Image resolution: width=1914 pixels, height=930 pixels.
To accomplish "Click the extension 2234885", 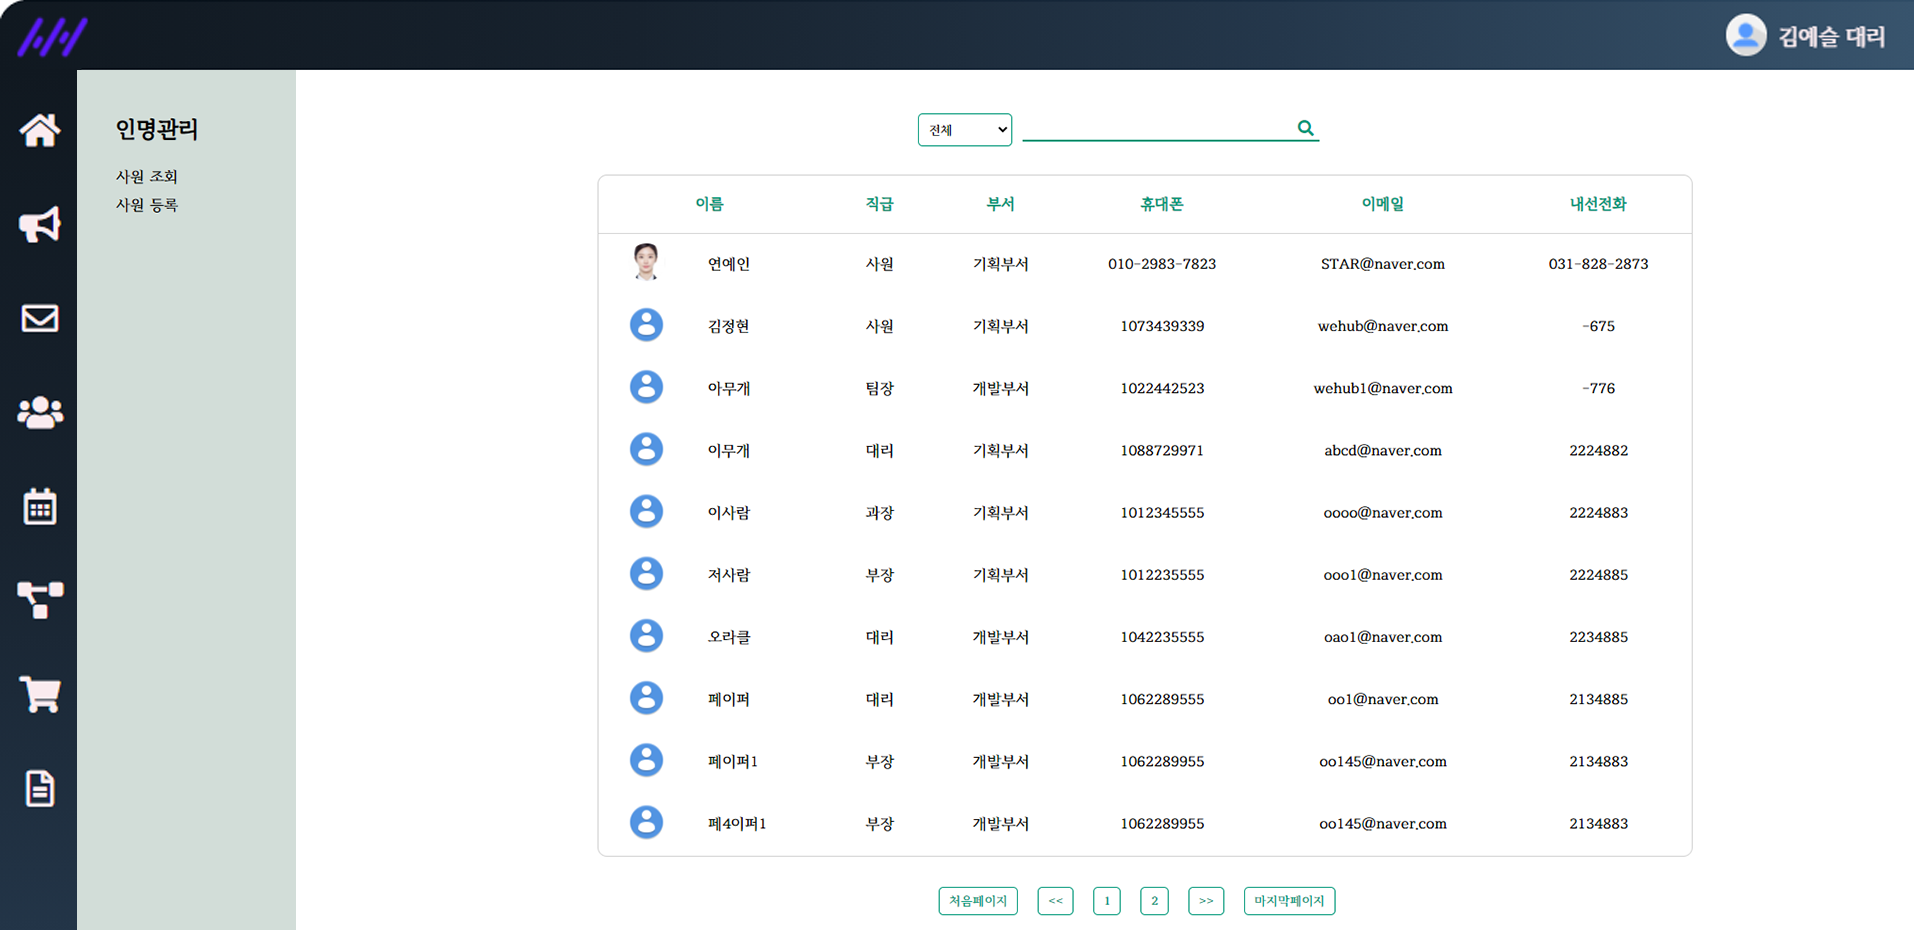I will tap(1598, 637).
